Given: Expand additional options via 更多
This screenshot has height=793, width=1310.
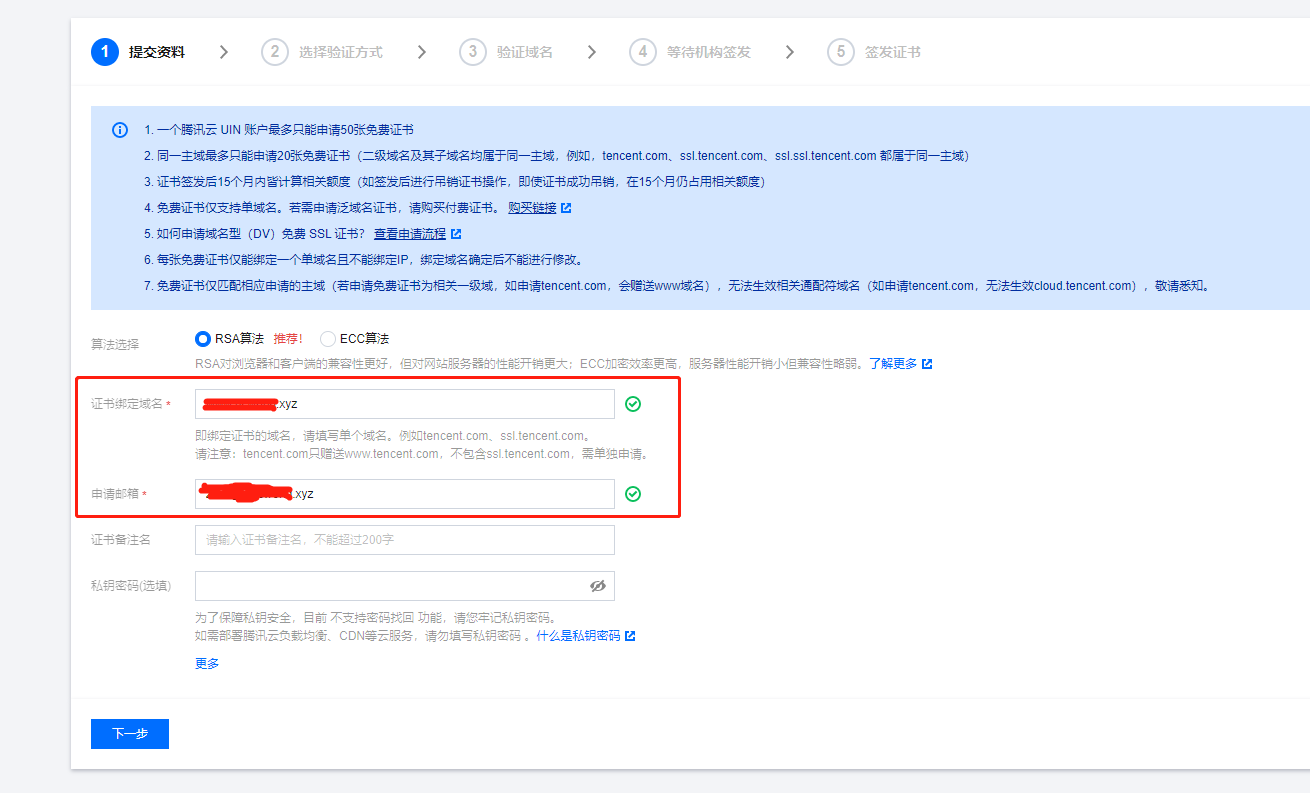Looking at the screenshot, I should [x=207, y=663].
